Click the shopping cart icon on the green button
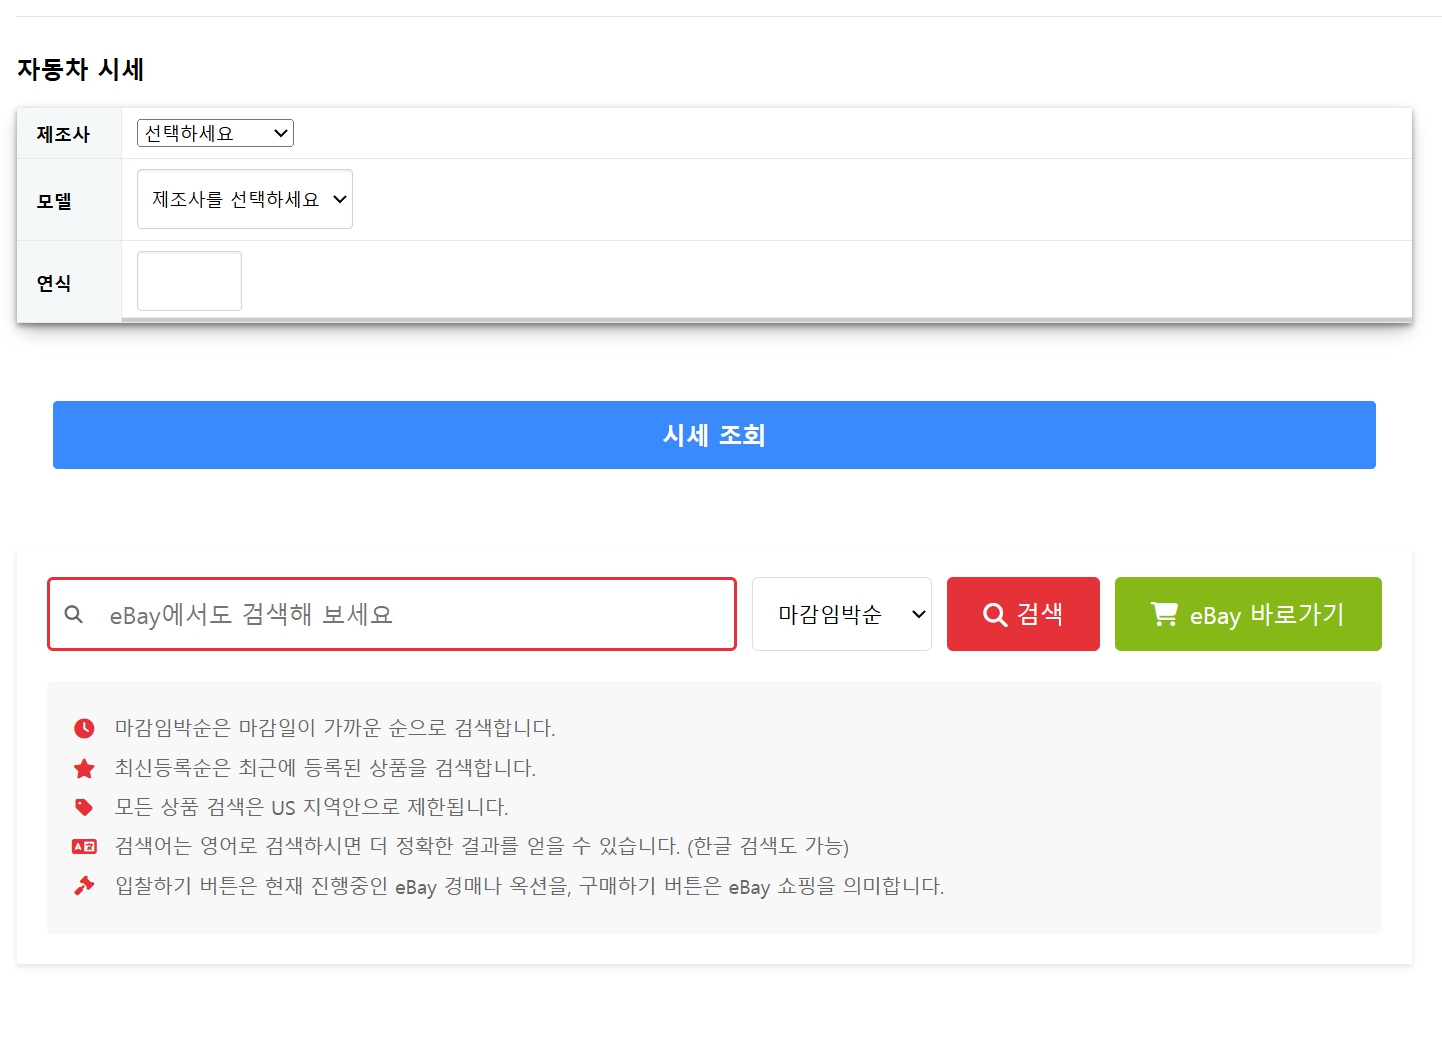1442x1055 pixels. click(x=1164, y=614)
